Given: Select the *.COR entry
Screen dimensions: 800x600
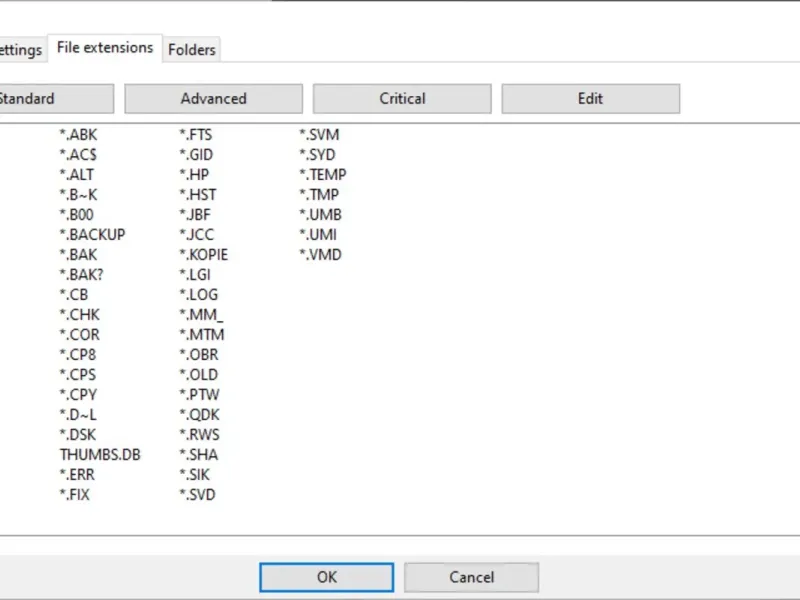Looking at the screenshot, I should tap(80, 335).
